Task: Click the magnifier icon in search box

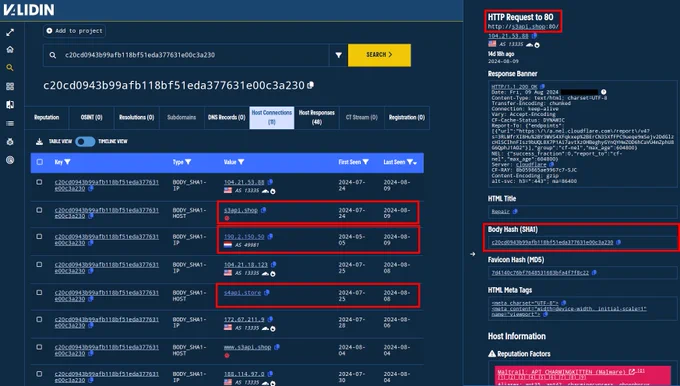Action: point(53,55)
